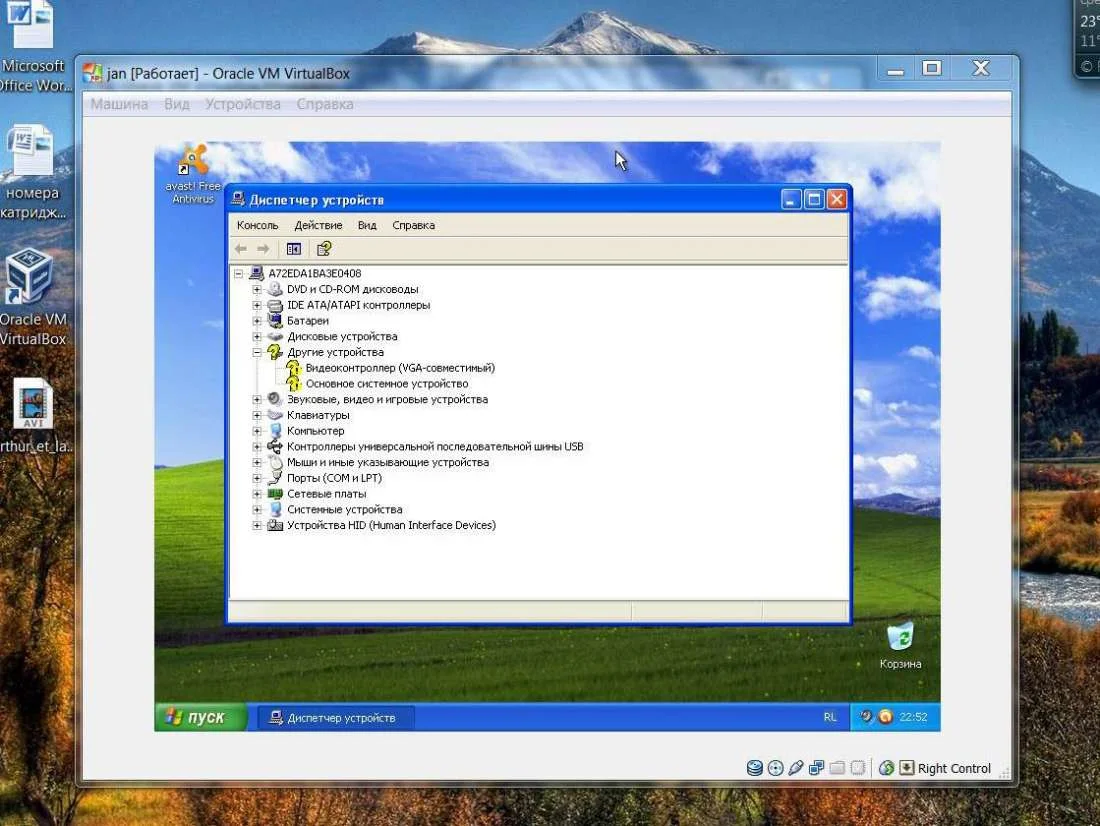Expand the Порты (COM и LPT) node
The image size is (1100, 826).
pos(257,478)
